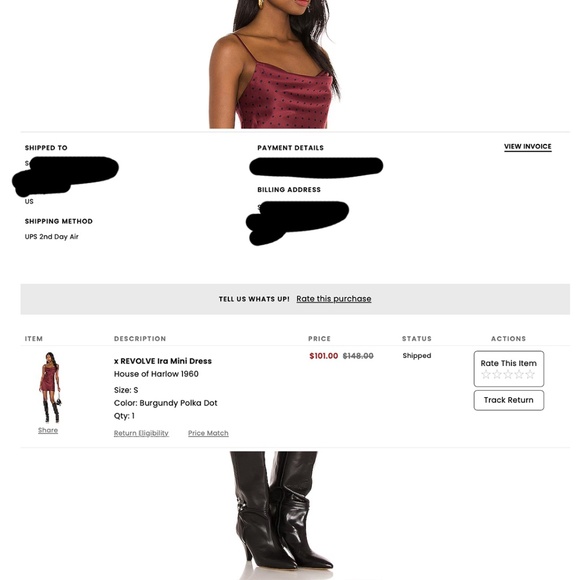Click the black boots image at bottom
The height and width of the screenshot is (580, 580).
(282, 514)
